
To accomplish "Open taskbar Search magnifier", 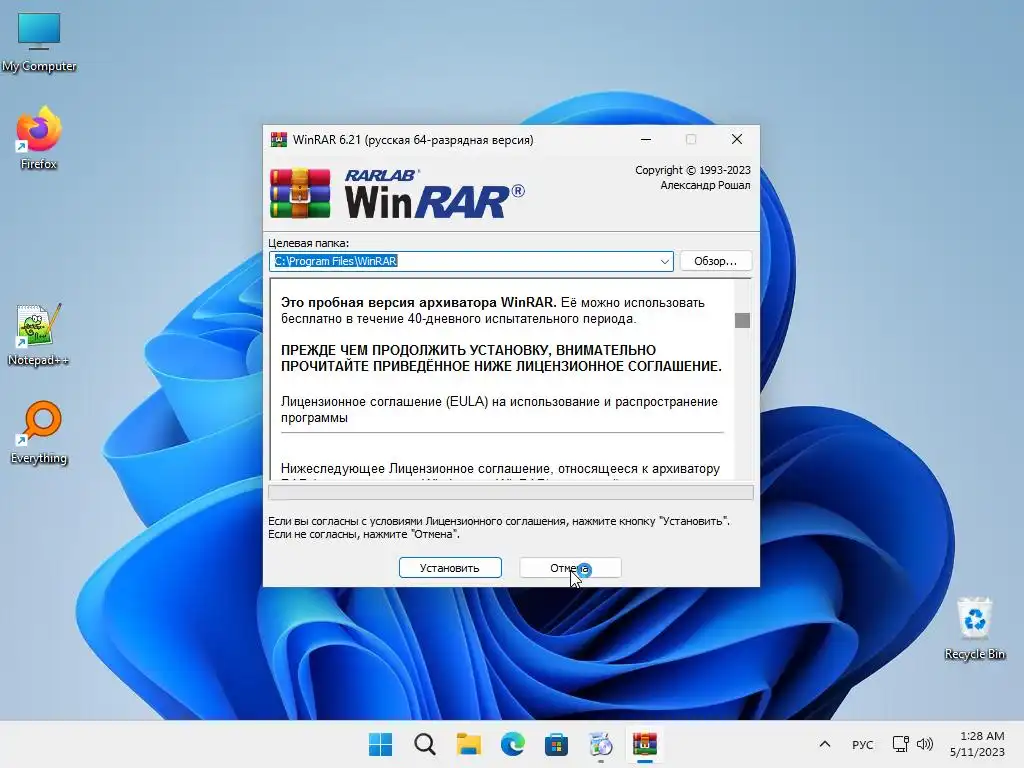I will pos(424,744).
